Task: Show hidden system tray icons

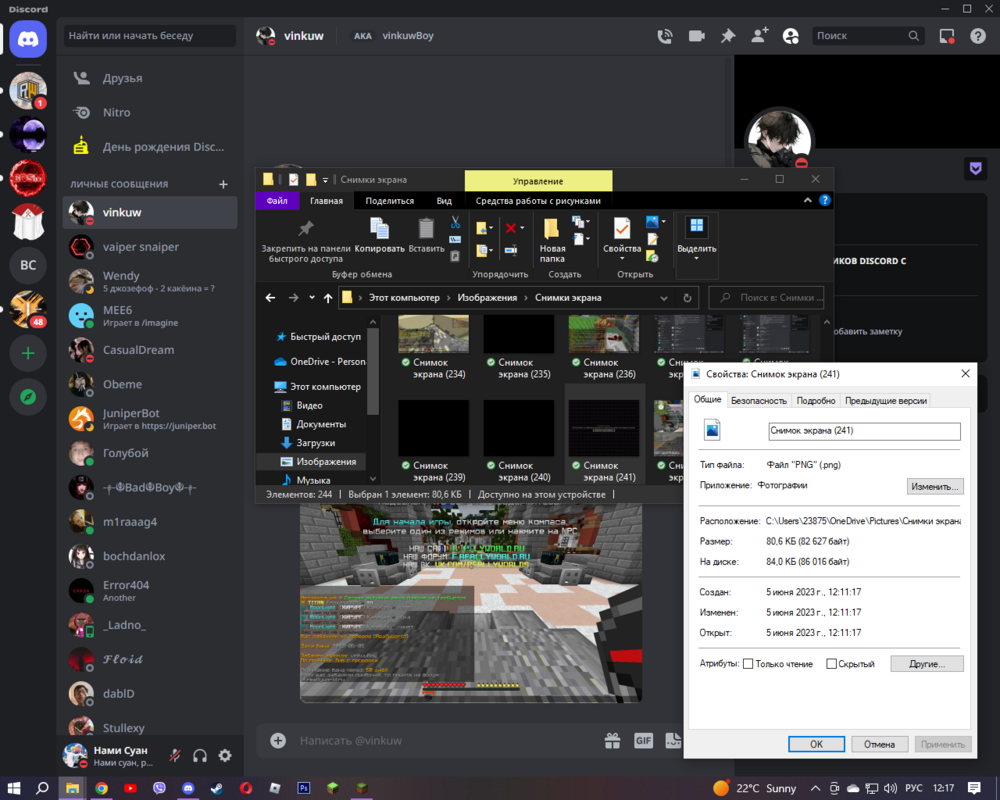Action: click(x=815, y=788)
